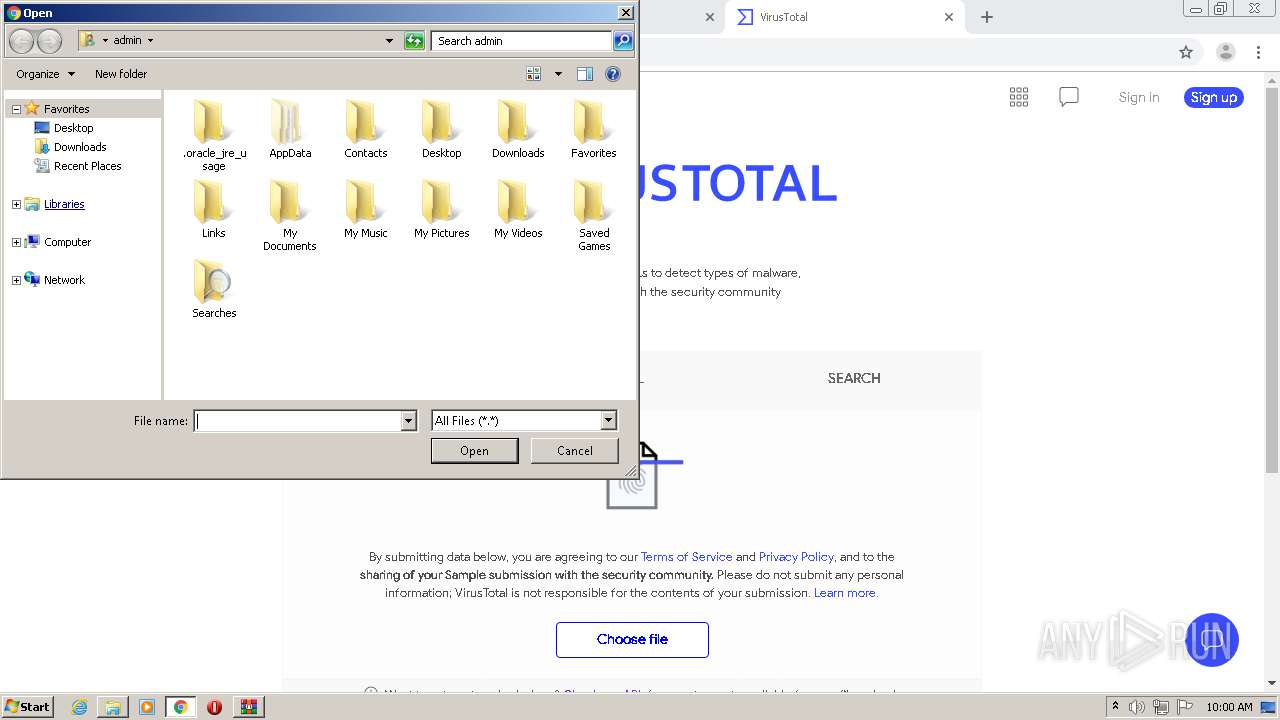Select the Downloads folder icon in file list
This screenshot has height=720, width=1280.
coord(518,129)
